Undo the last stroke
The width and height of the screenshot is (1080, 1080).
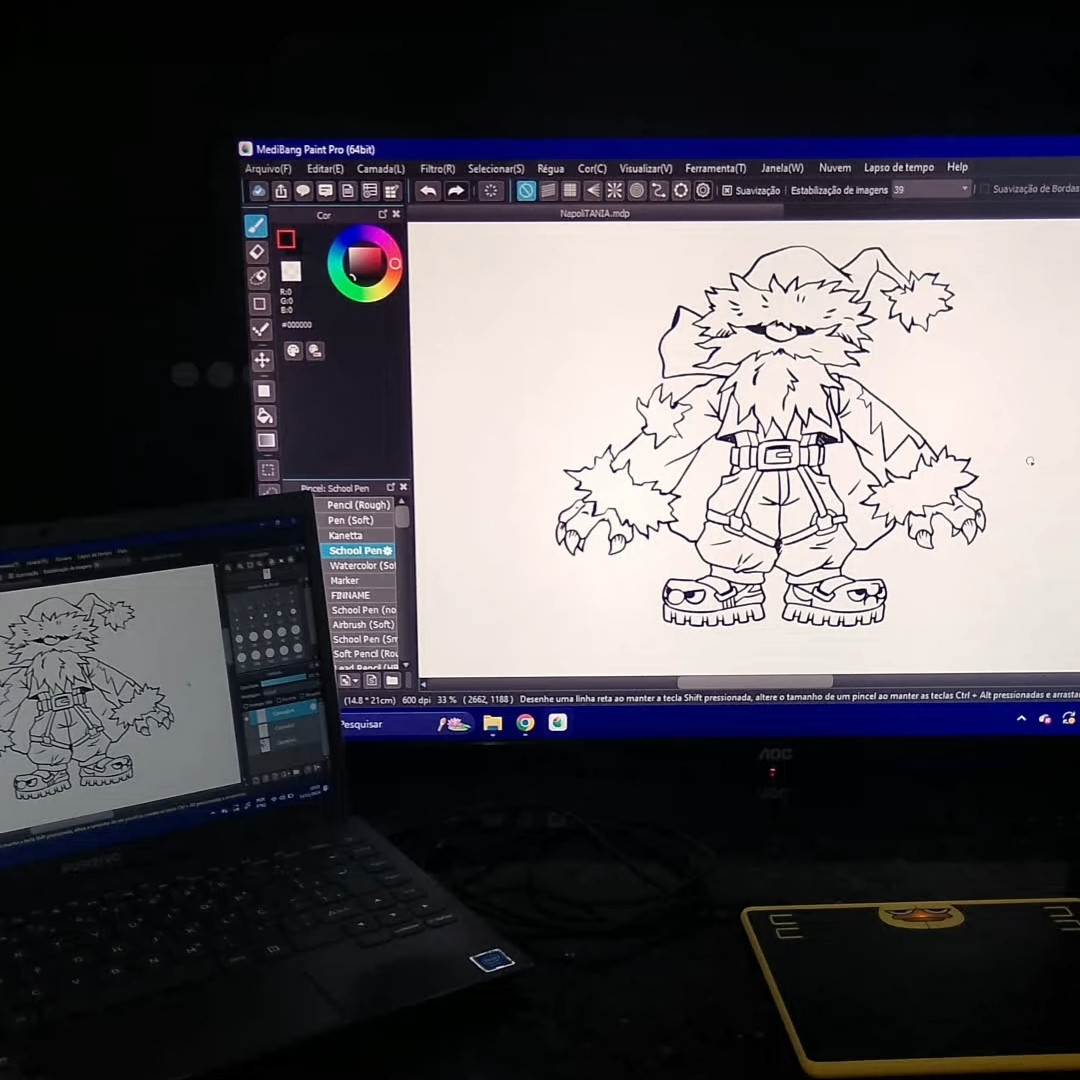428,191
